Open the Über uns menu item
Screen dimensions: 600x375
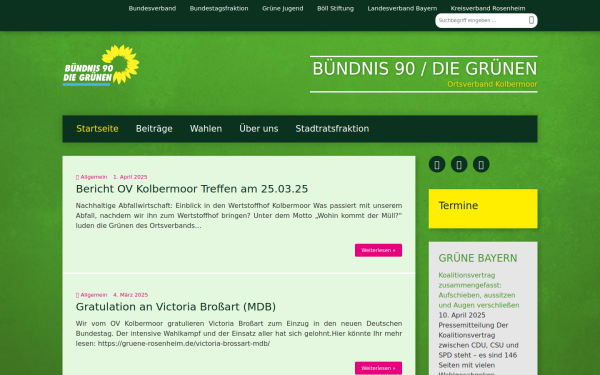click(x=259, y=129)
